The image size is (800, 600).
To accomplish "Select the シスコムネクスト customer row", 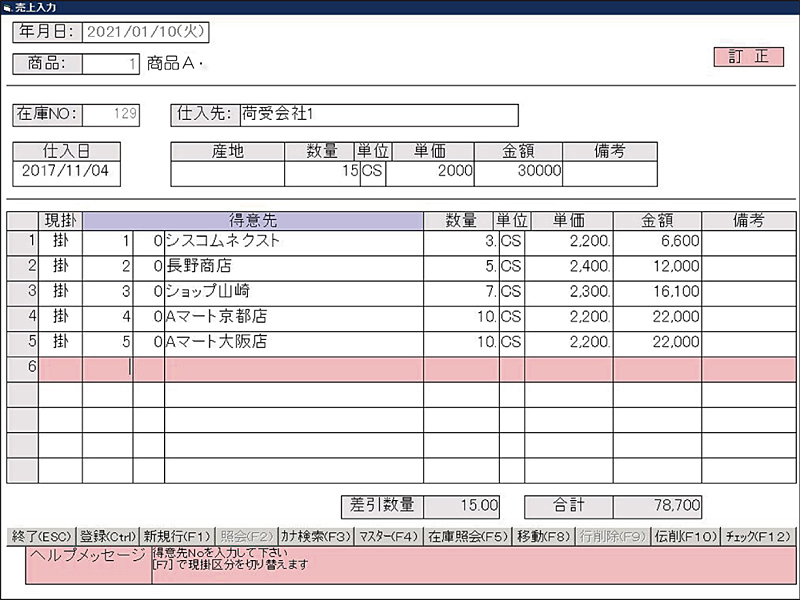I will [x=293, y=242].
